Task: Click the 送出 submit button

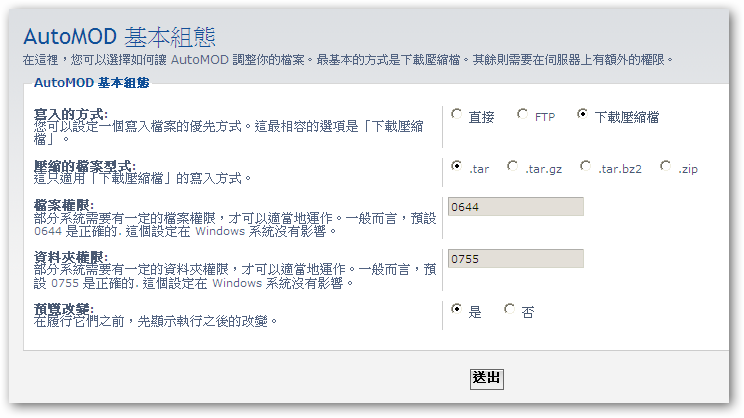Action: [486, 379]
